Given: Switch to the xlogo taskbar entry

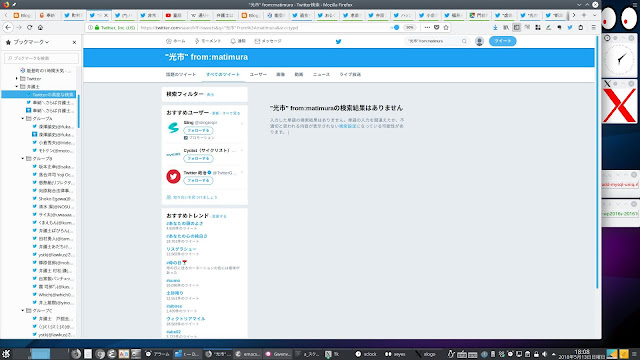Looking at the screenshot, I should 426,354.
